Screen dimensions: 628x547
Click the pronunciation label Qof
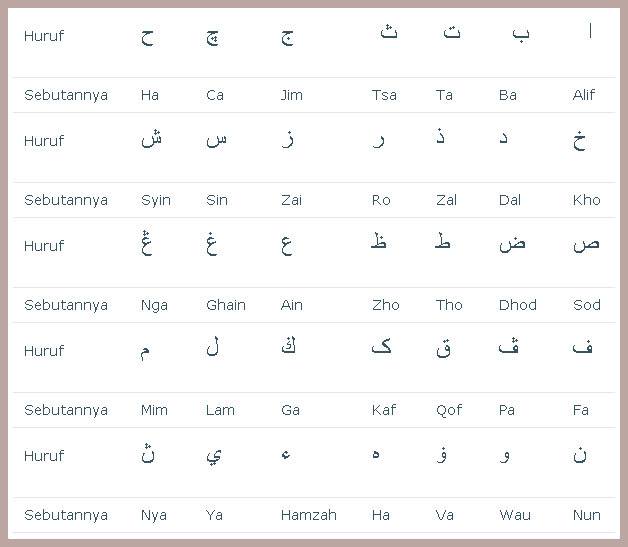pyautogui.click(x=449, y=410)
